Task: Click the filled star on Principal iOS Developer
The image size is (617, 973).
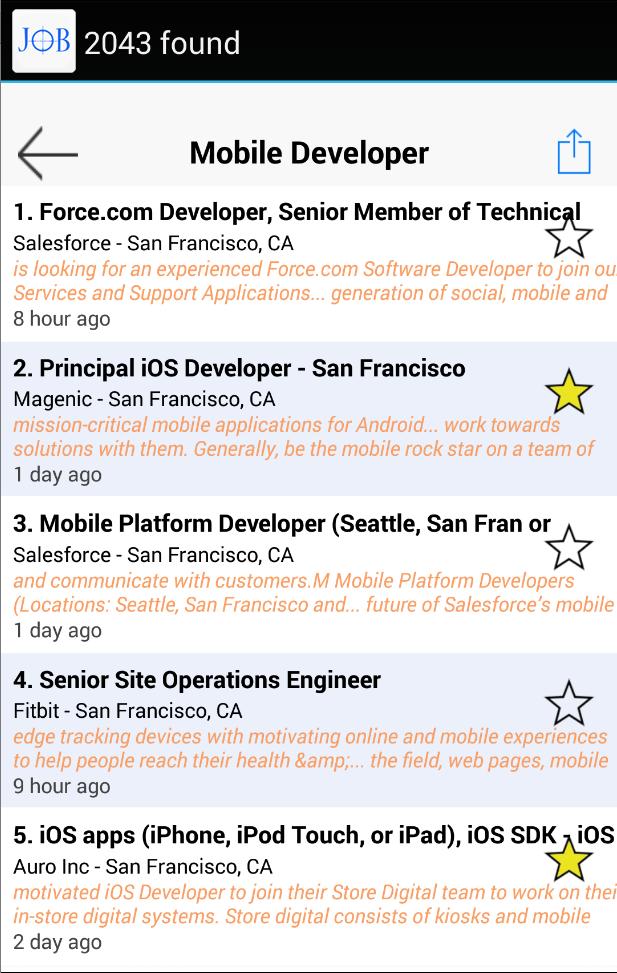Action: pyautogui.click(x=569, y=391)
